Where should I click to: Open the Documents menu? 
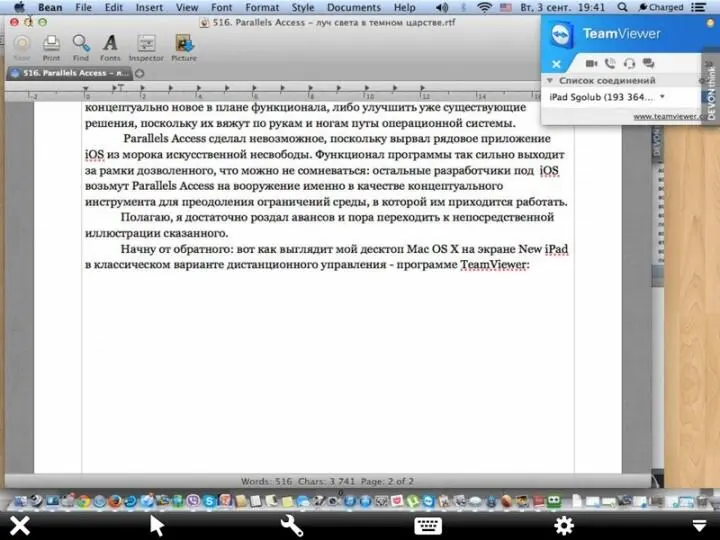(x=354, y=7)
